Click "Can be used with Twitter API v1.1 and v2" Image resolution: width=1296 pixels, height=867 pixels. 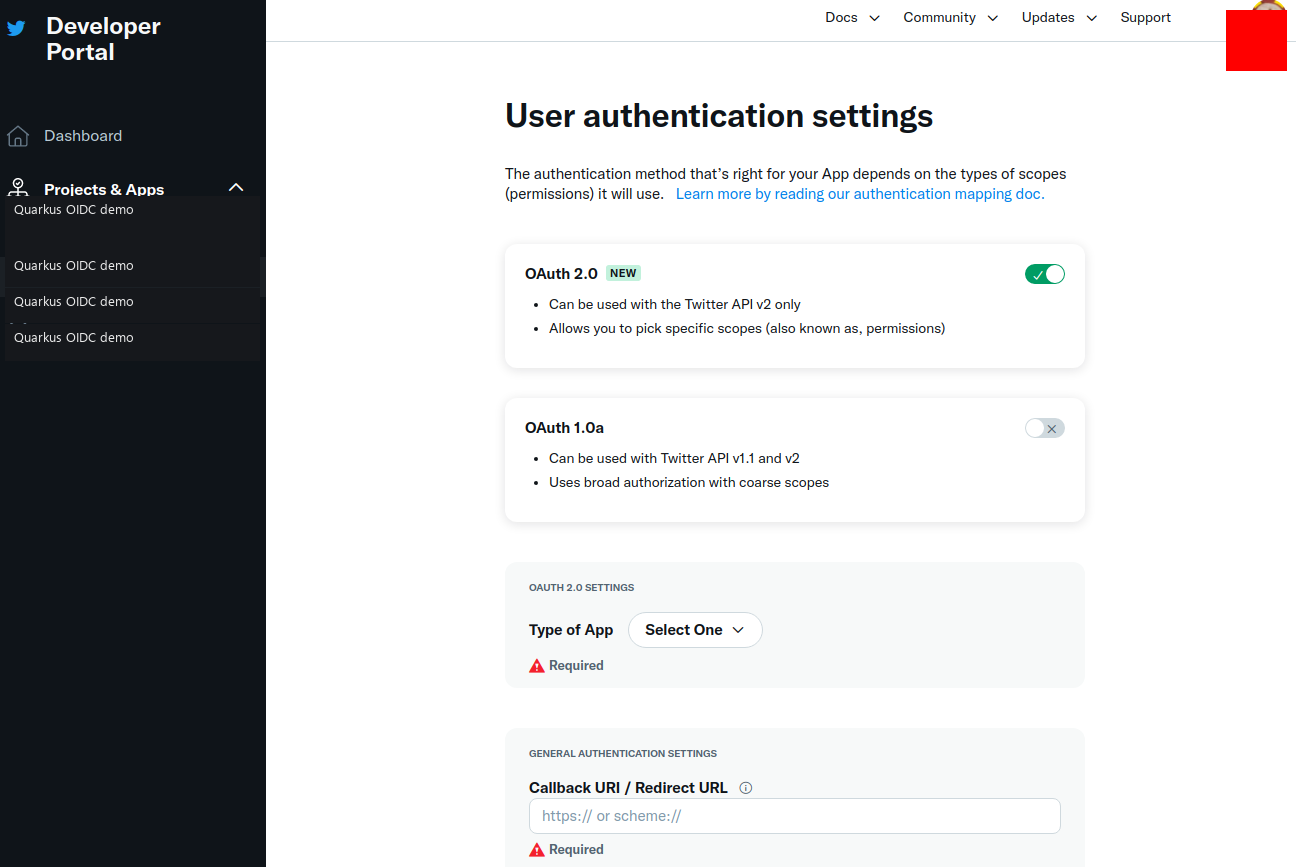674,458
